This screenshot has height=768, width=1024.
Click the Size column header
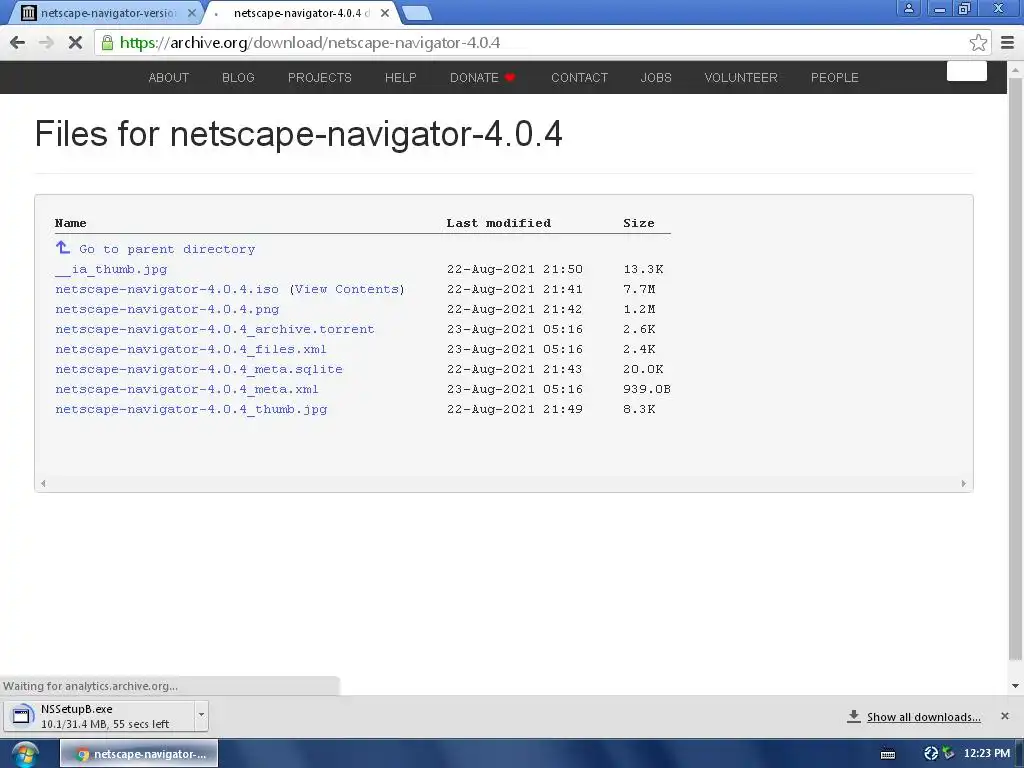tap(639, 223)
